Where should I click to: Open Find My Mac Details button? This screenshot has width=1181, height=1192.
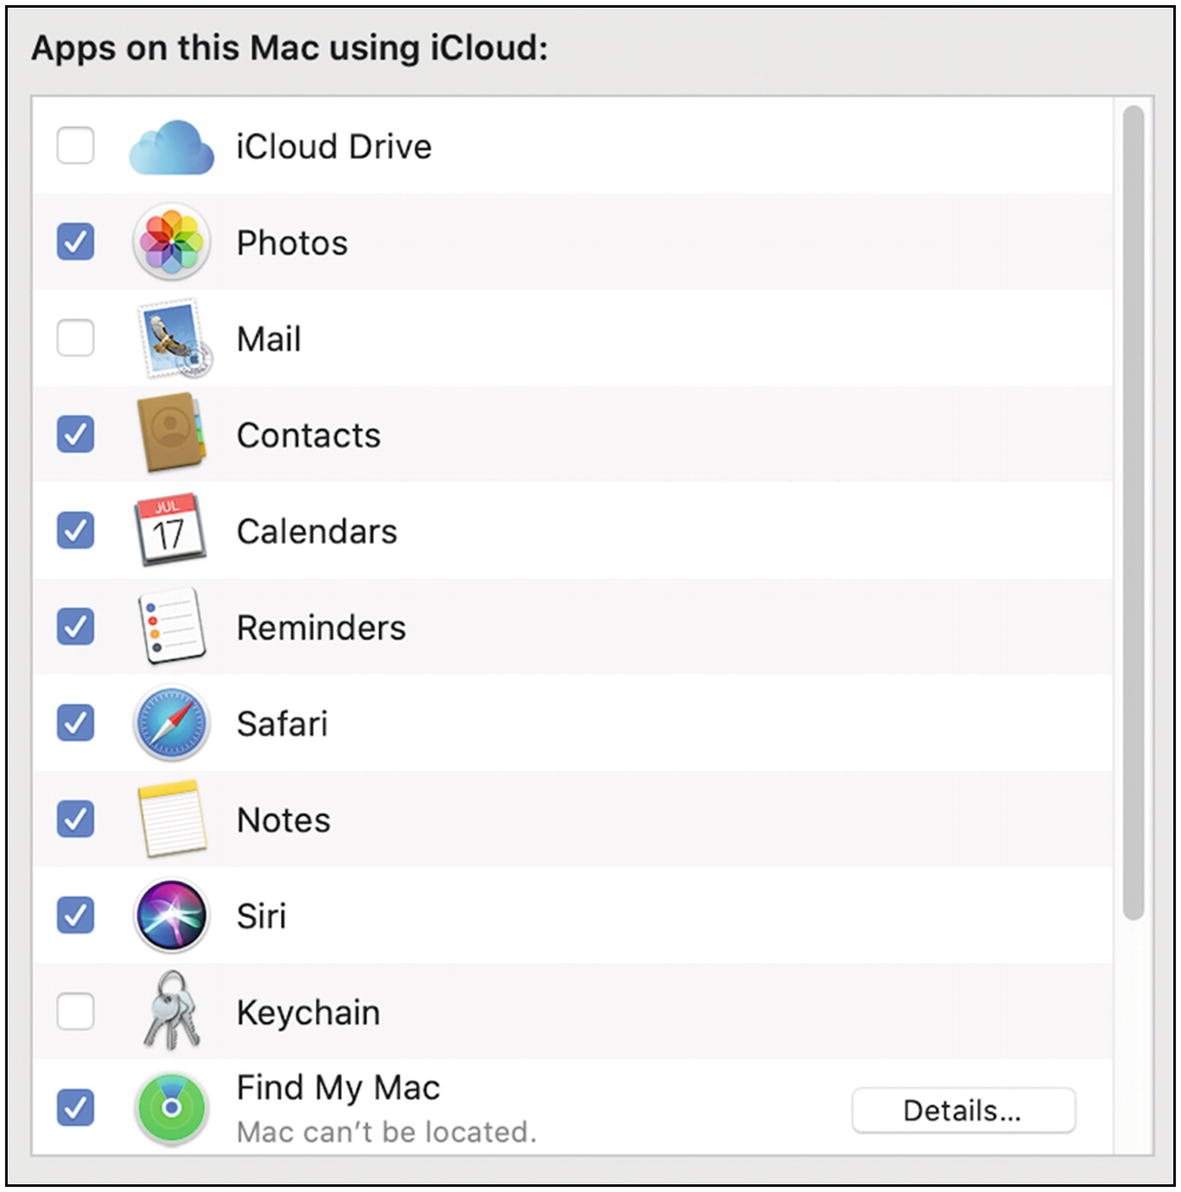coord(964,1111)
